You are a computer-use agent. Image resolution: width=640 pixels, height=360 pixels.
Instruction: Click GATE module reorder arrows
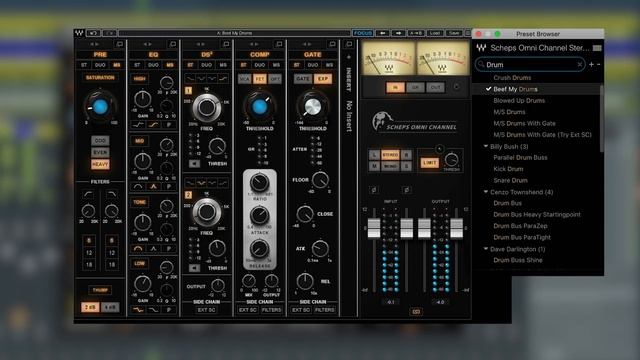(307, 44)
